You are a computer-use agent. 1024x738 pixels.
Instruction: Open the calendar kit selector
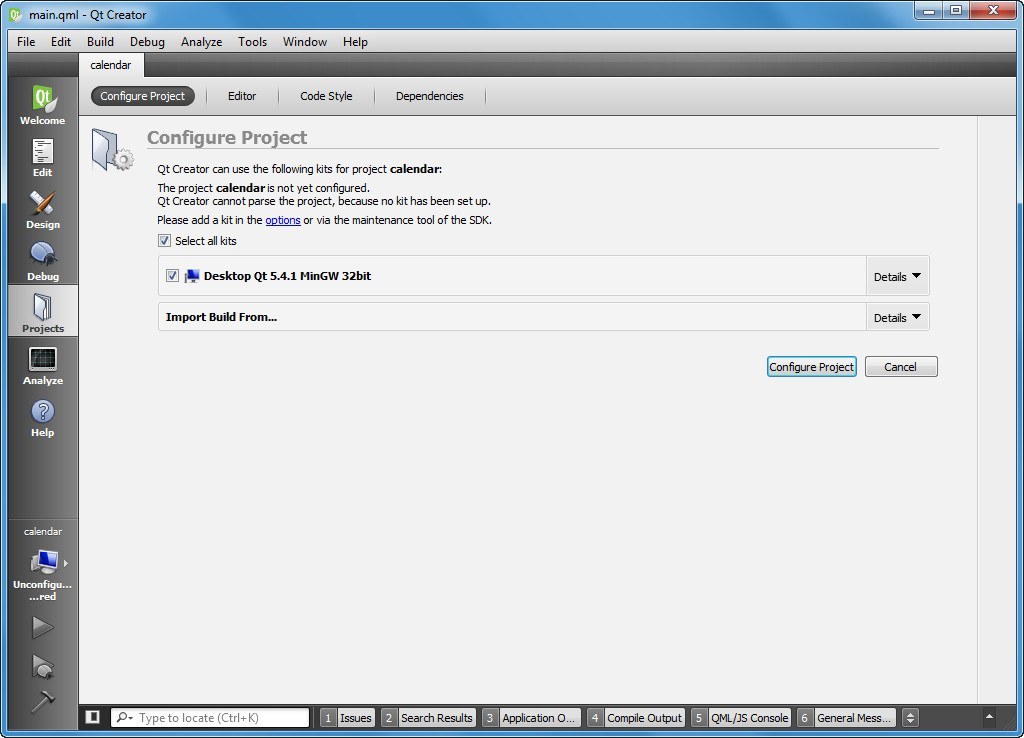(x=42, y=562)
